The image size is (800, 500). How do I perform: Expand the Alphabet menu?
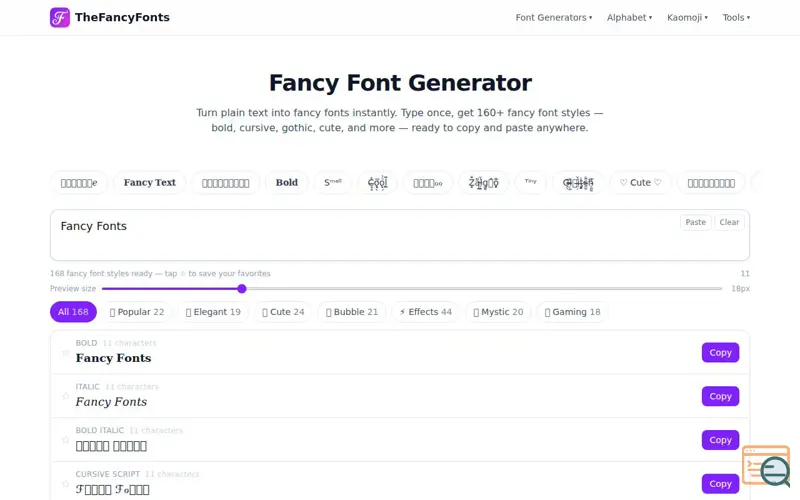629,17
